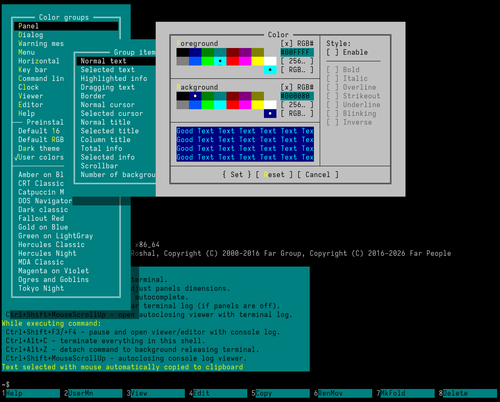The width and height of the screenshot is (500, 402).
Task: Open the foreground 256 color palette
Action: 297,61
